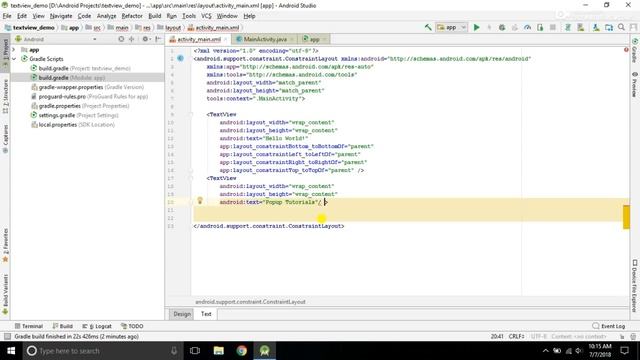The width and height of the screenshot is (640, 360).
Task: Select build.gradle (Project: textview_demo) file
Action: point(81,68)
